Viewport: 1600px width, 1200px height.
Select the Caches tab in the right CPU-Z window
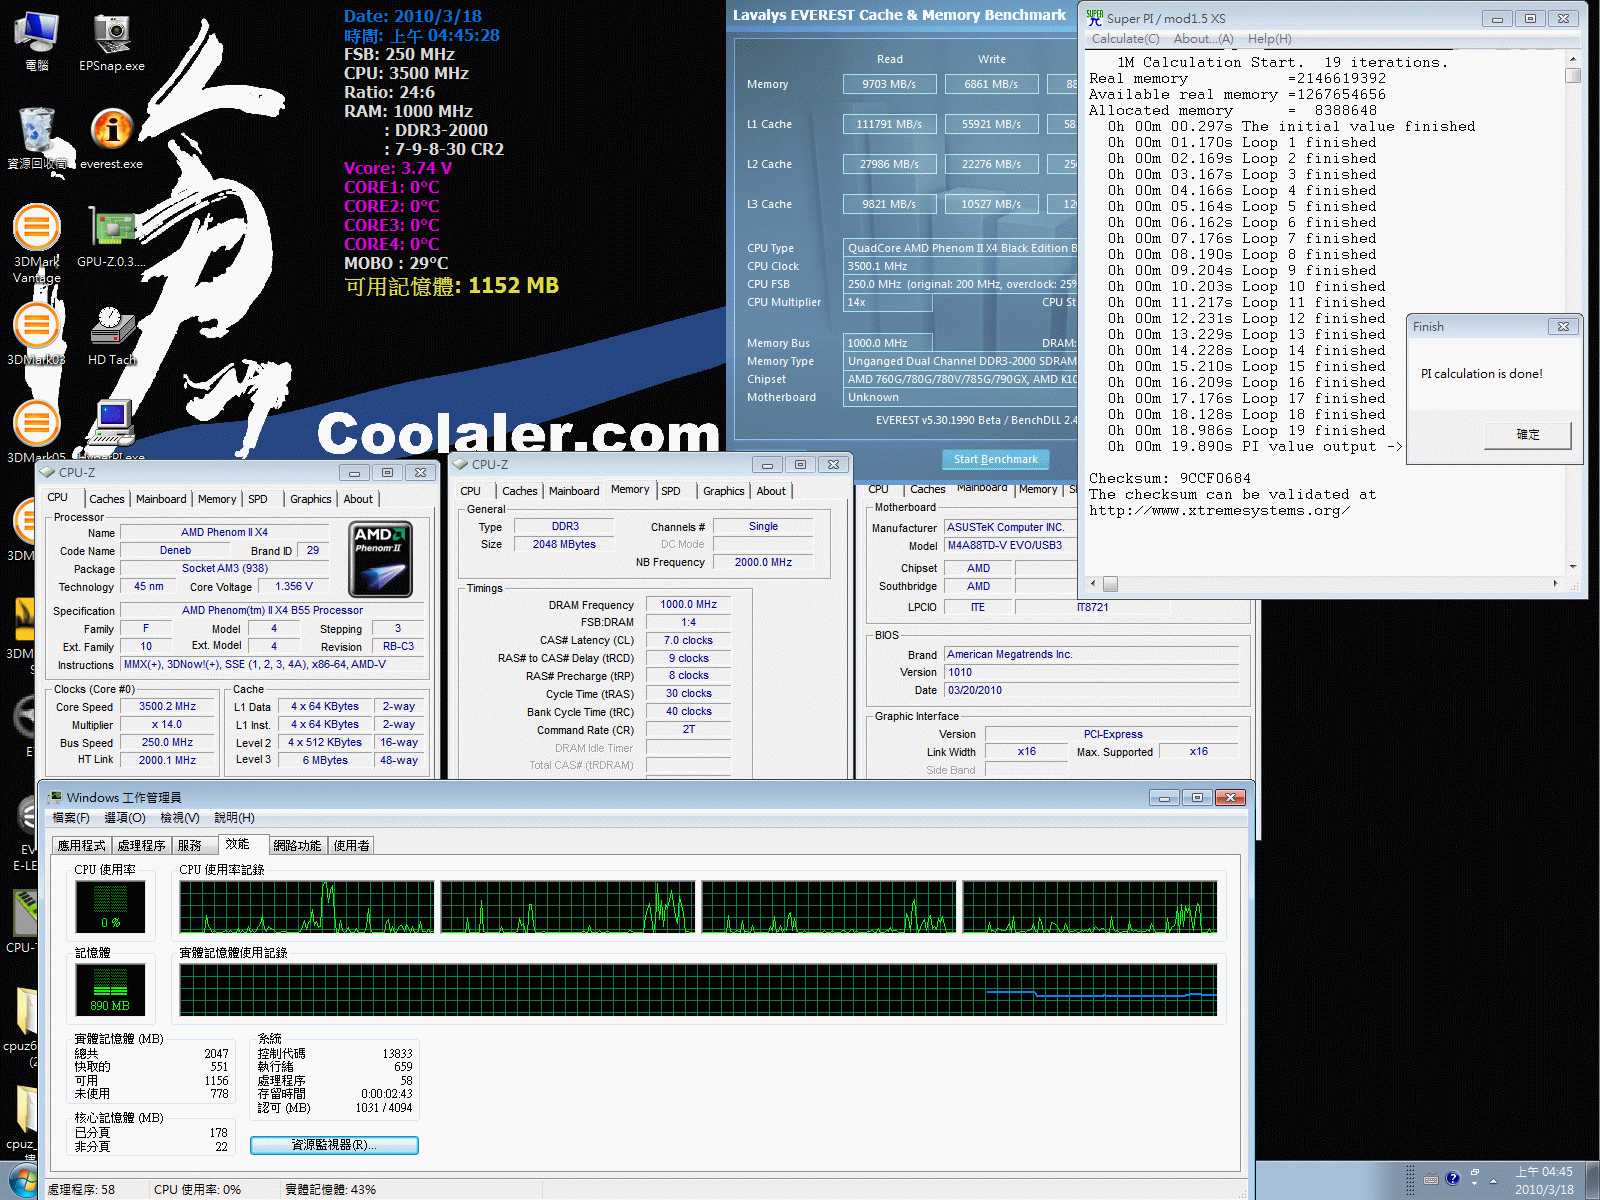tap(928, 489)
